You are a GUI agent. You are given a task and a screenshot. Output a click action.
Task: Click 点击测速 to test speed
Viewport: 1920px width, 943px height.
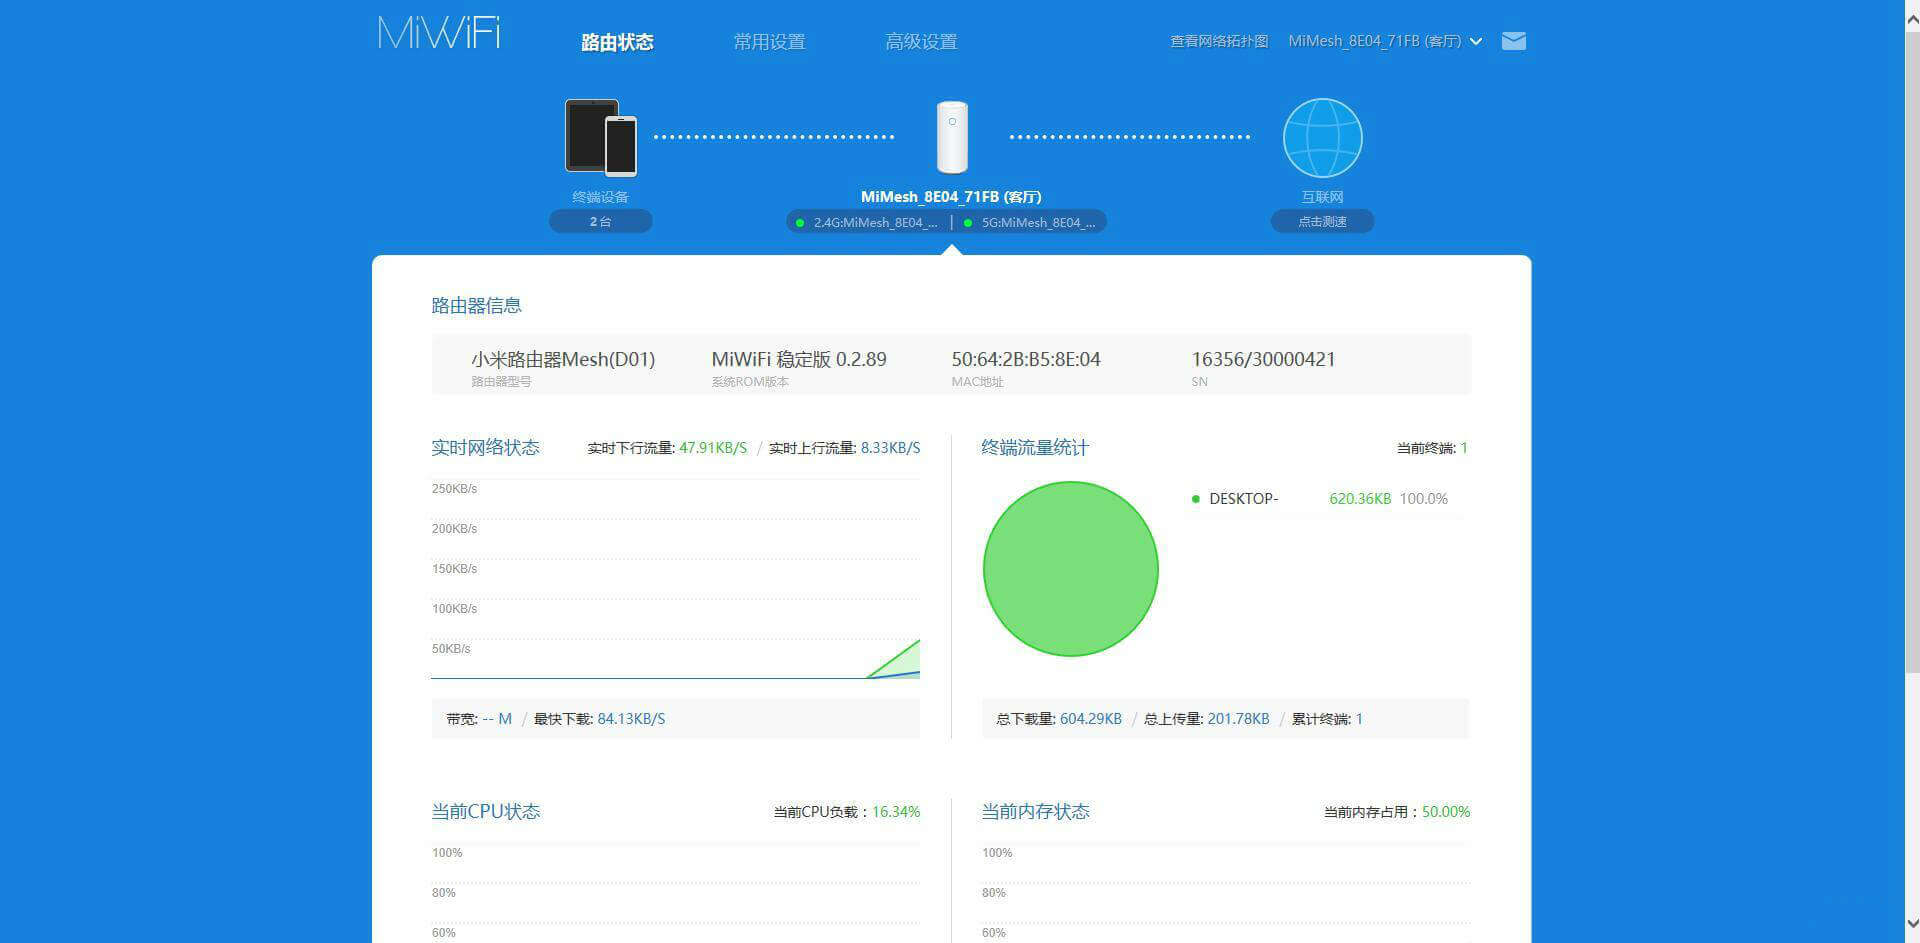(x=1321, y=221)
